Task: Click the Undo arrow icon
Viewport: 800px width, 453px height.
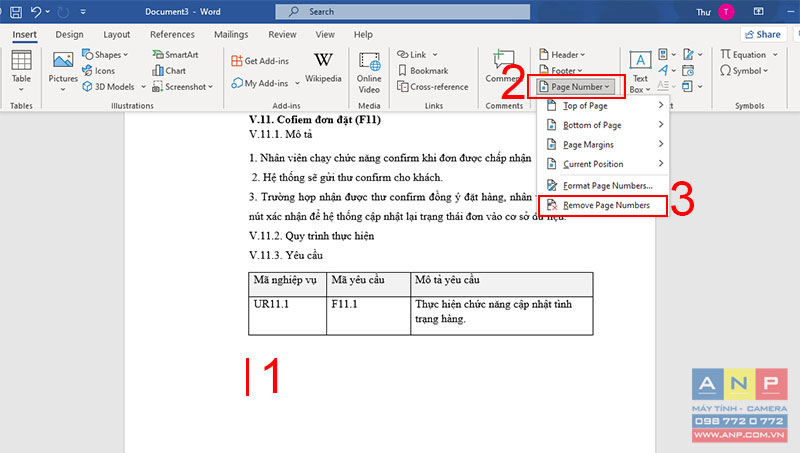Action: [x=35, y=11]
